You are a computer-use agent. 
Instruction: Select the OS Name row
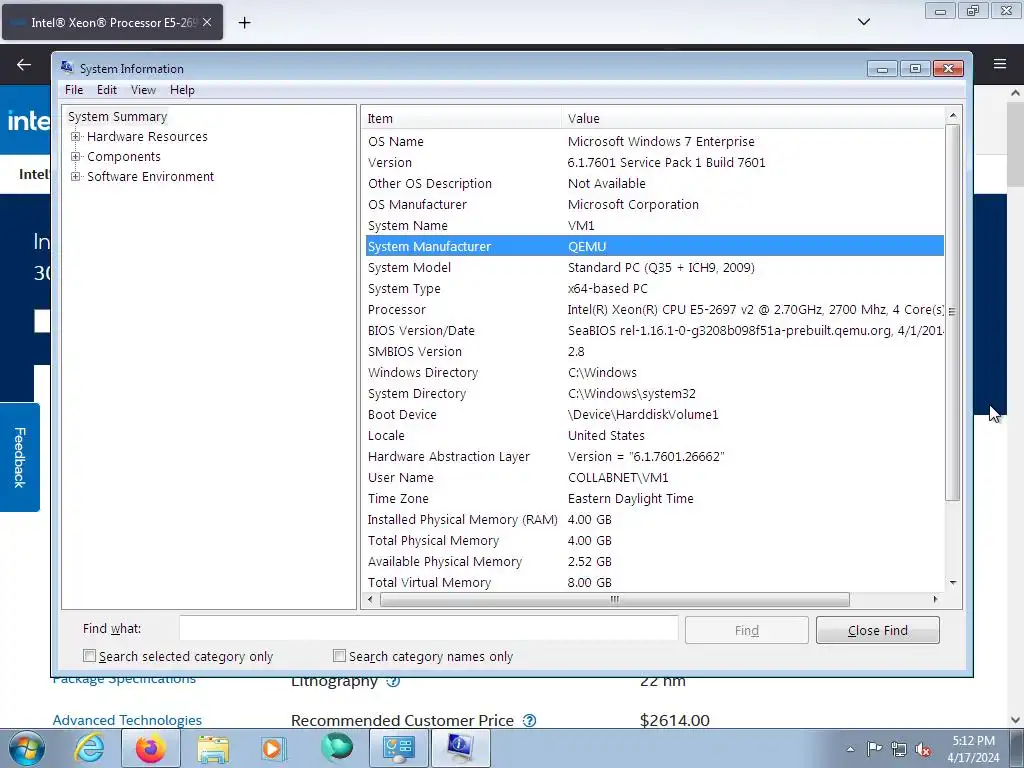[654, 142]
